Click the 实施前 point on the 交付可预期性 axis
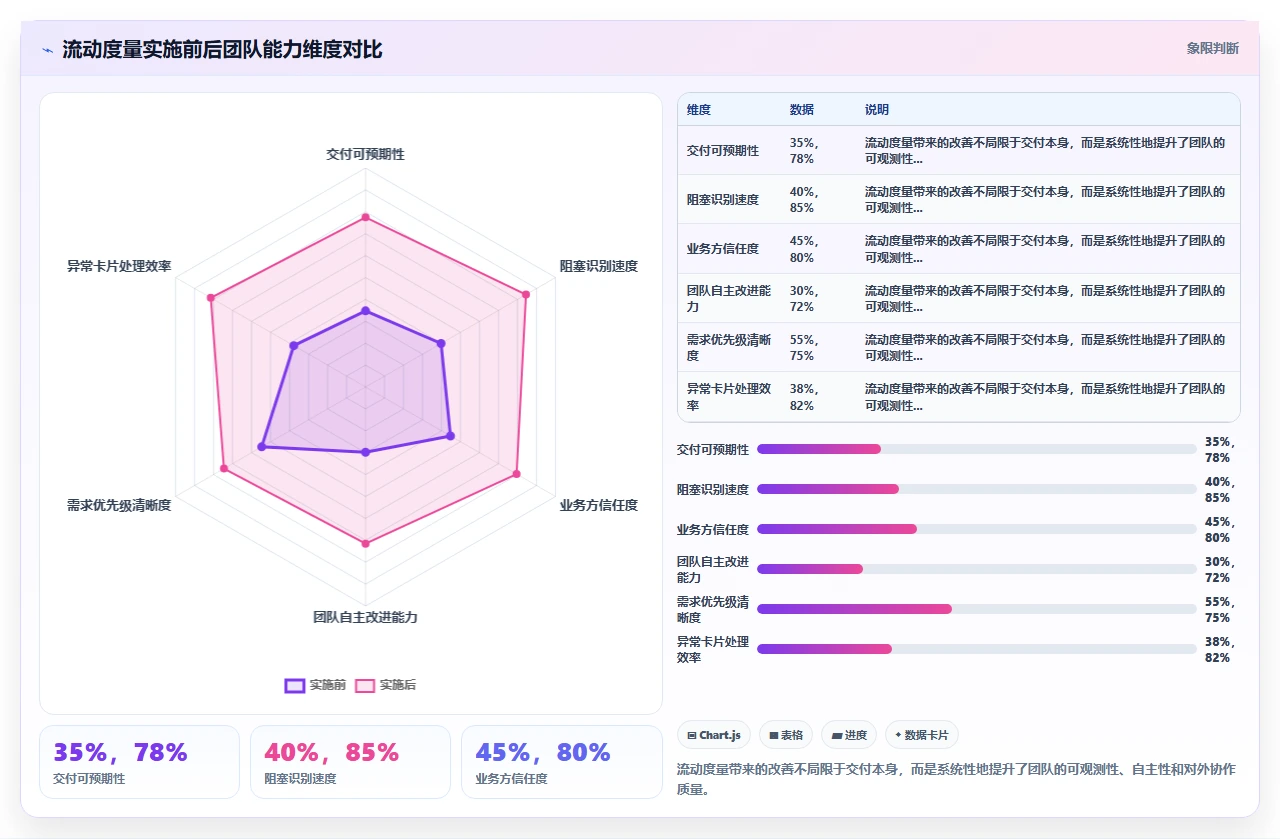1280x839 pixels. point(365,311)
